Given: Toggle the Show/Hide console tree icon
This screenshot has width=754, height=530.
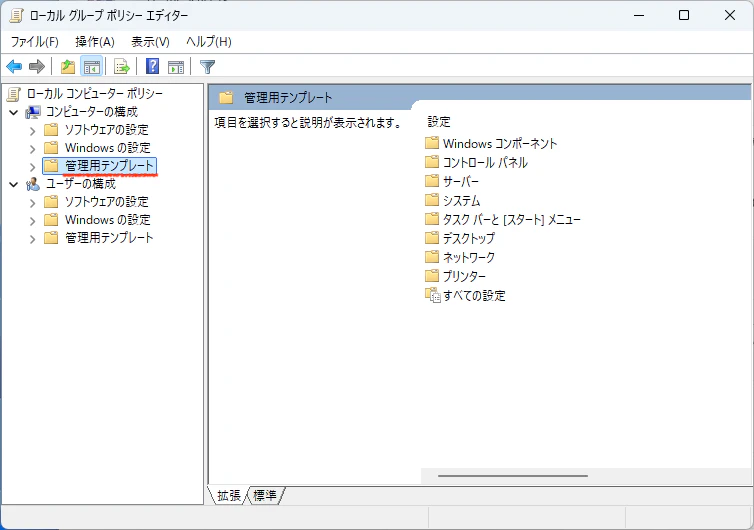Looking at the screenshot, I should tap(91, 66).
